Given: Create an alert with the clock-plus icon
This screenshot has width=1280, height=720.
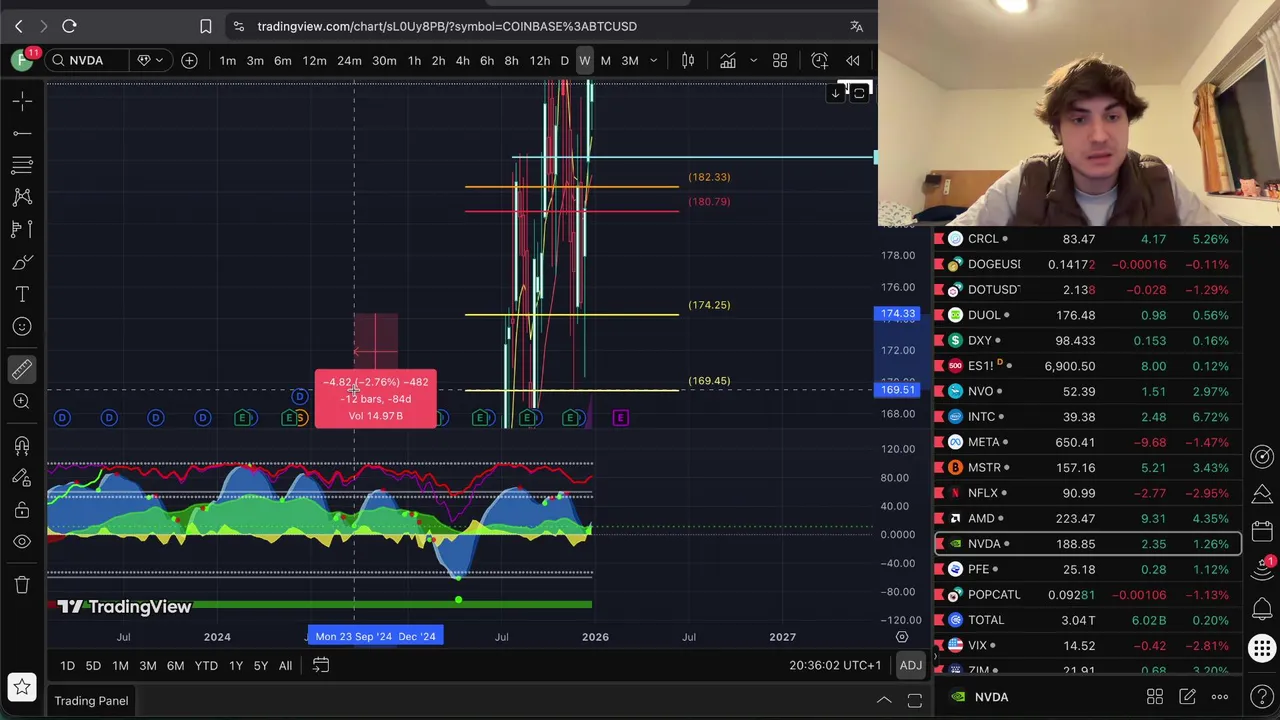Looking at the screenshot, I should click(x=820, y=61).
